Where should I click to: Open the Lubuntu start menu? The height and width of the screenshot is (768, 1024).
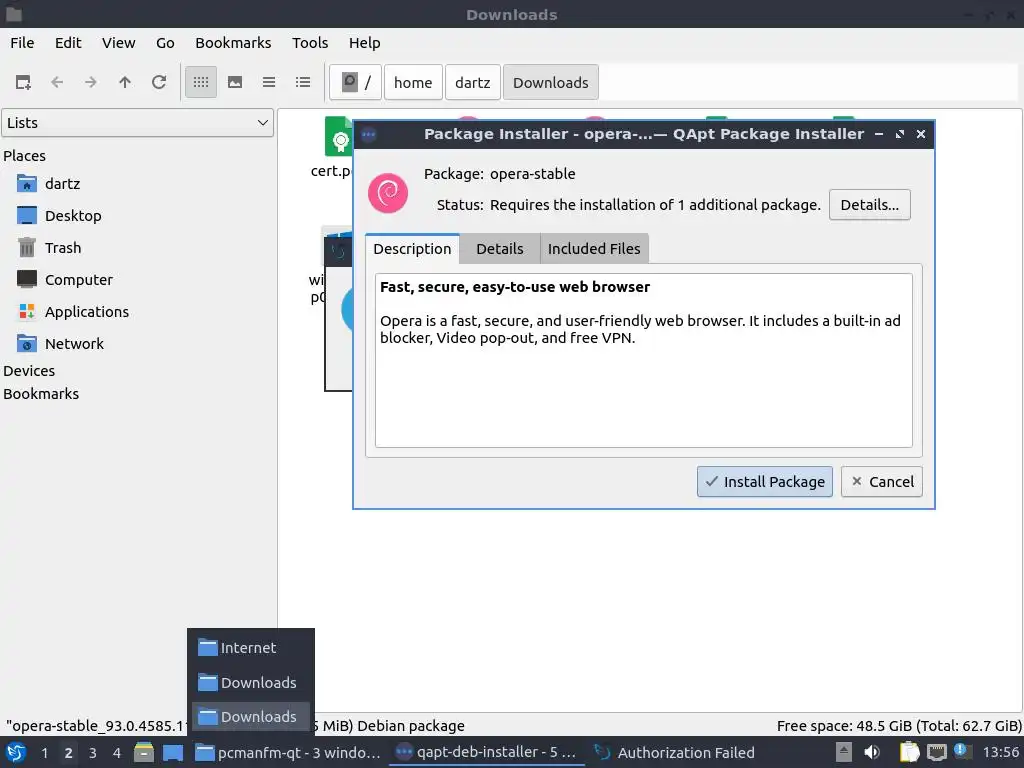point(16,753)
